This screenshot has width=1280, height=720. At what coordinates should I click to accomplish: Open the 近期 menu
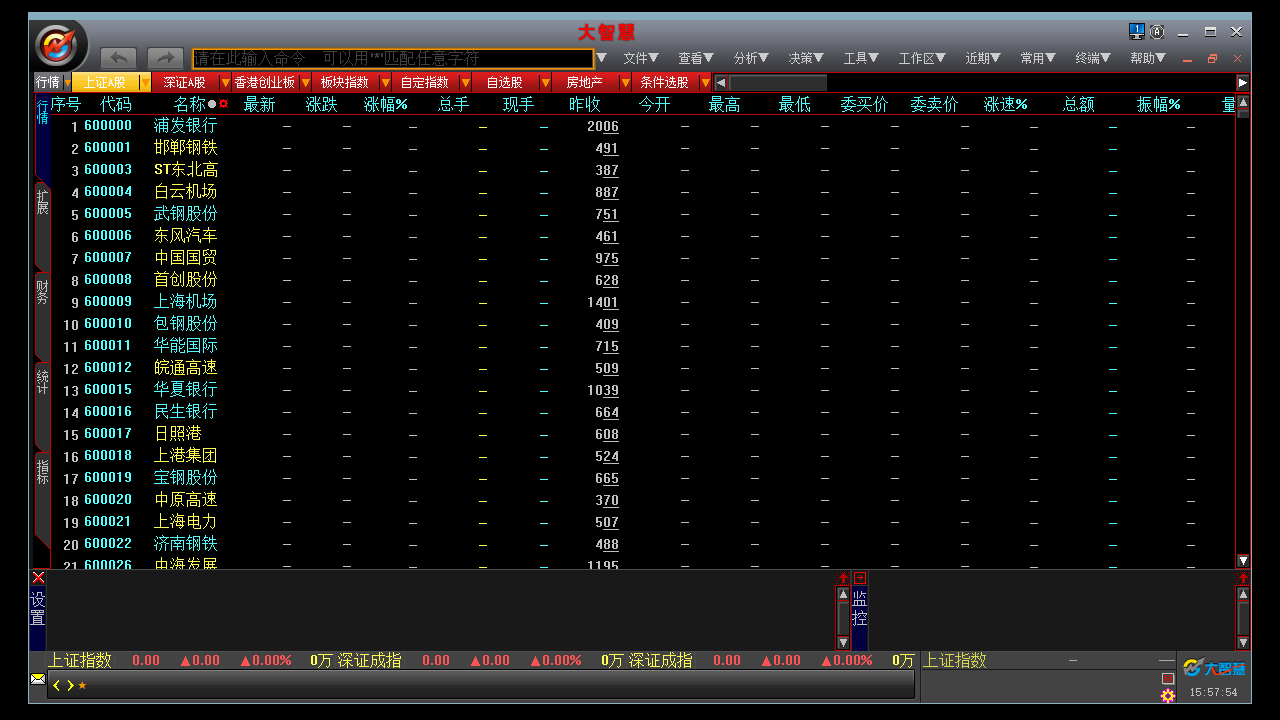pyautogui.click(x=984, y=59)
